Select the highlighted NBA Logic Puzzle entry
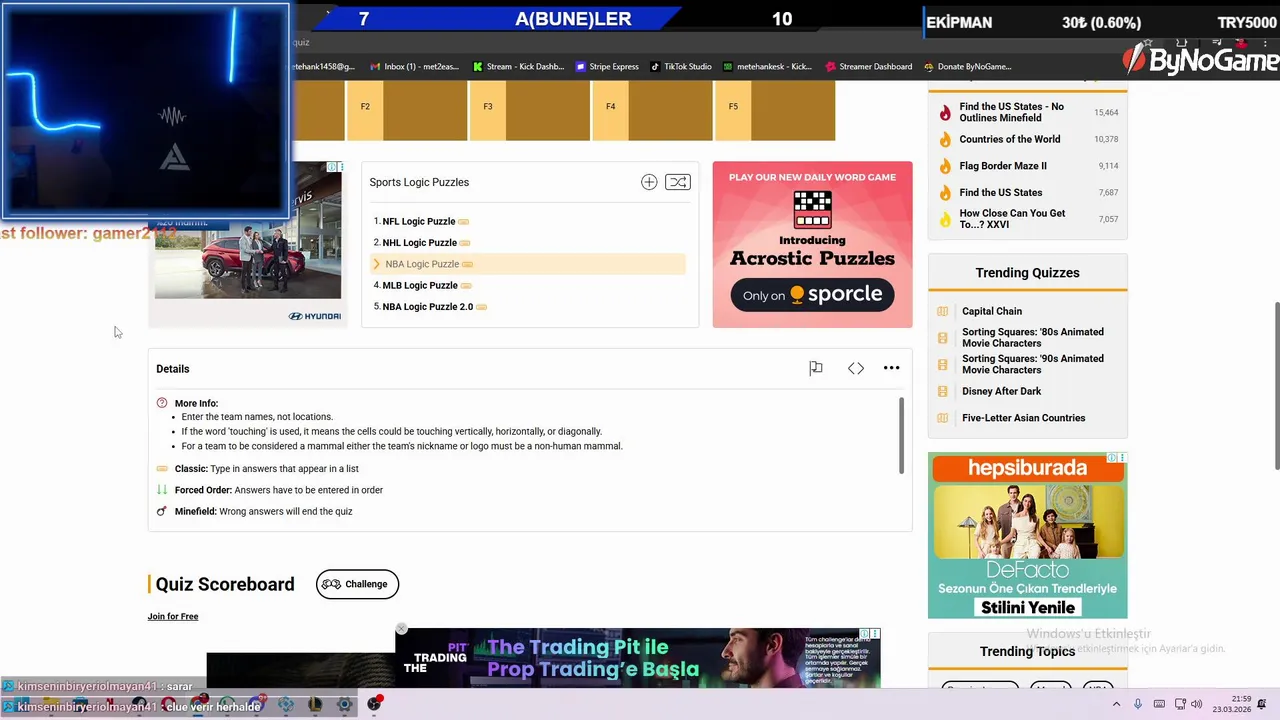1280x720 pixels. (x=529, y=264)
